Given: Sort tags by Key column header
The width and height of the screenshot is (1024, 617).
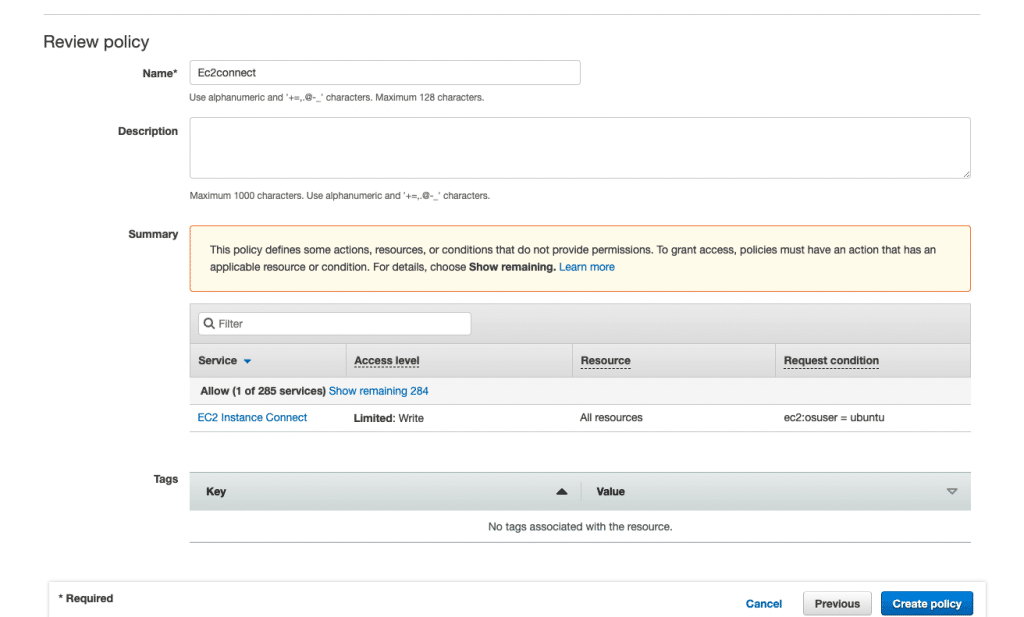Looking at the screenshot, I should 216,492.
